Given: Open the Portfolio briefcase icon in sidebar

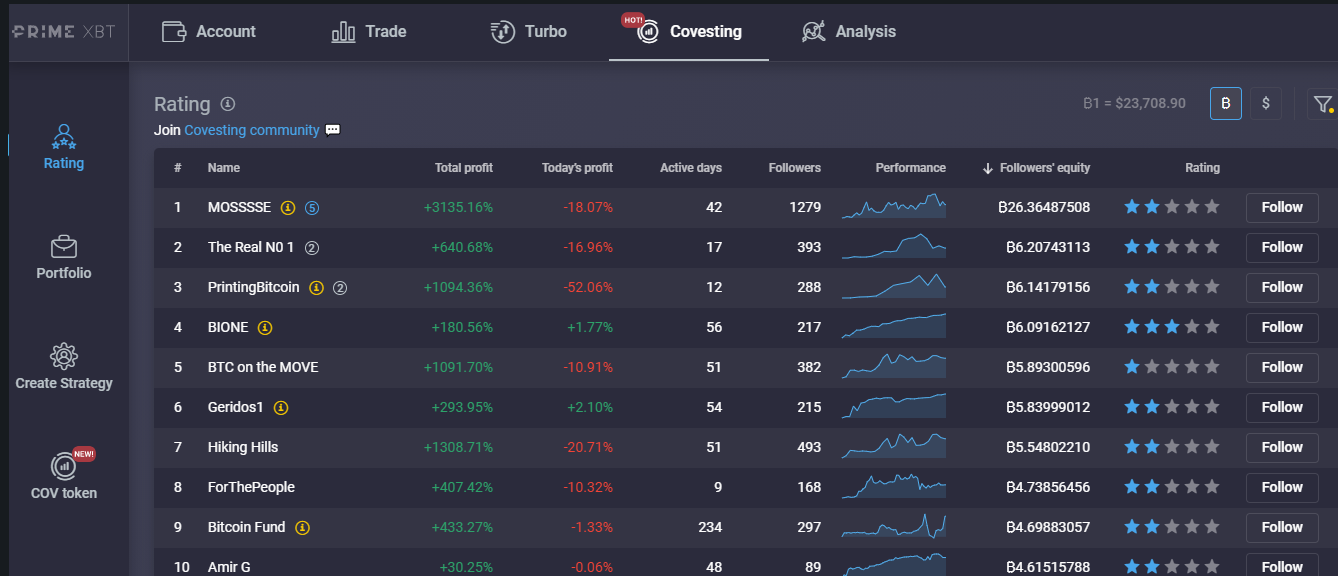Looking at the screenshot, I should point(64,246).
